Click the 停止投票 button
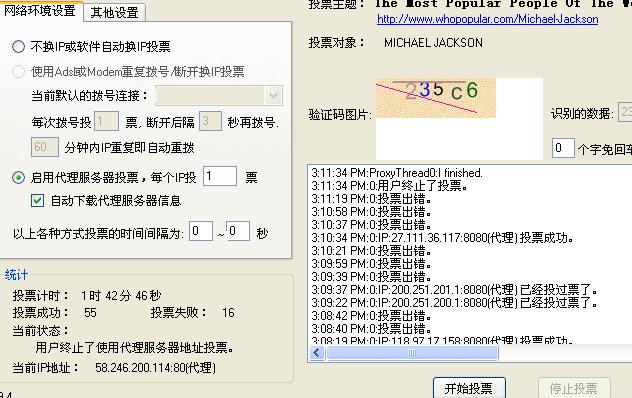This screenshot has width=632, height=398. [574, 388]
